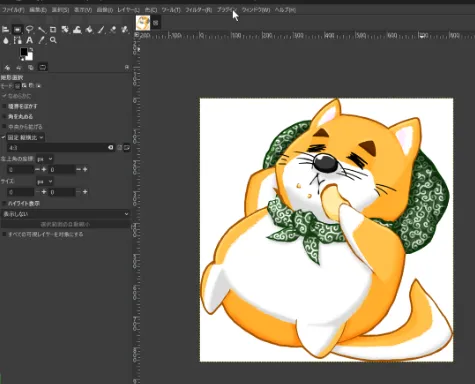Viewport: 475px width, 384px height.
Task: Select the Fuzzy Select wand tool
Action: (41, 30)
